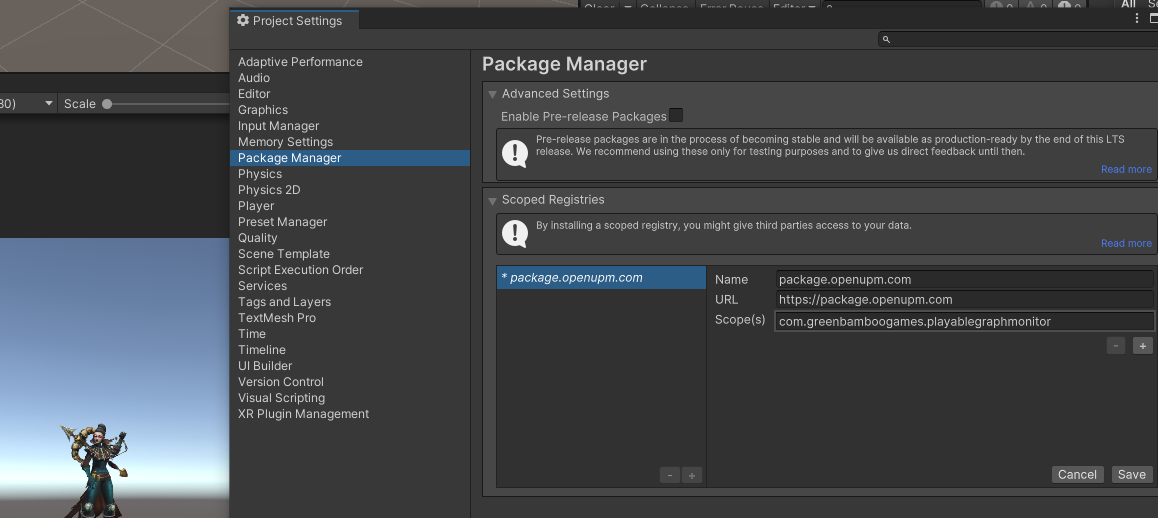Select Physics 2D settings category

point(269,190)
